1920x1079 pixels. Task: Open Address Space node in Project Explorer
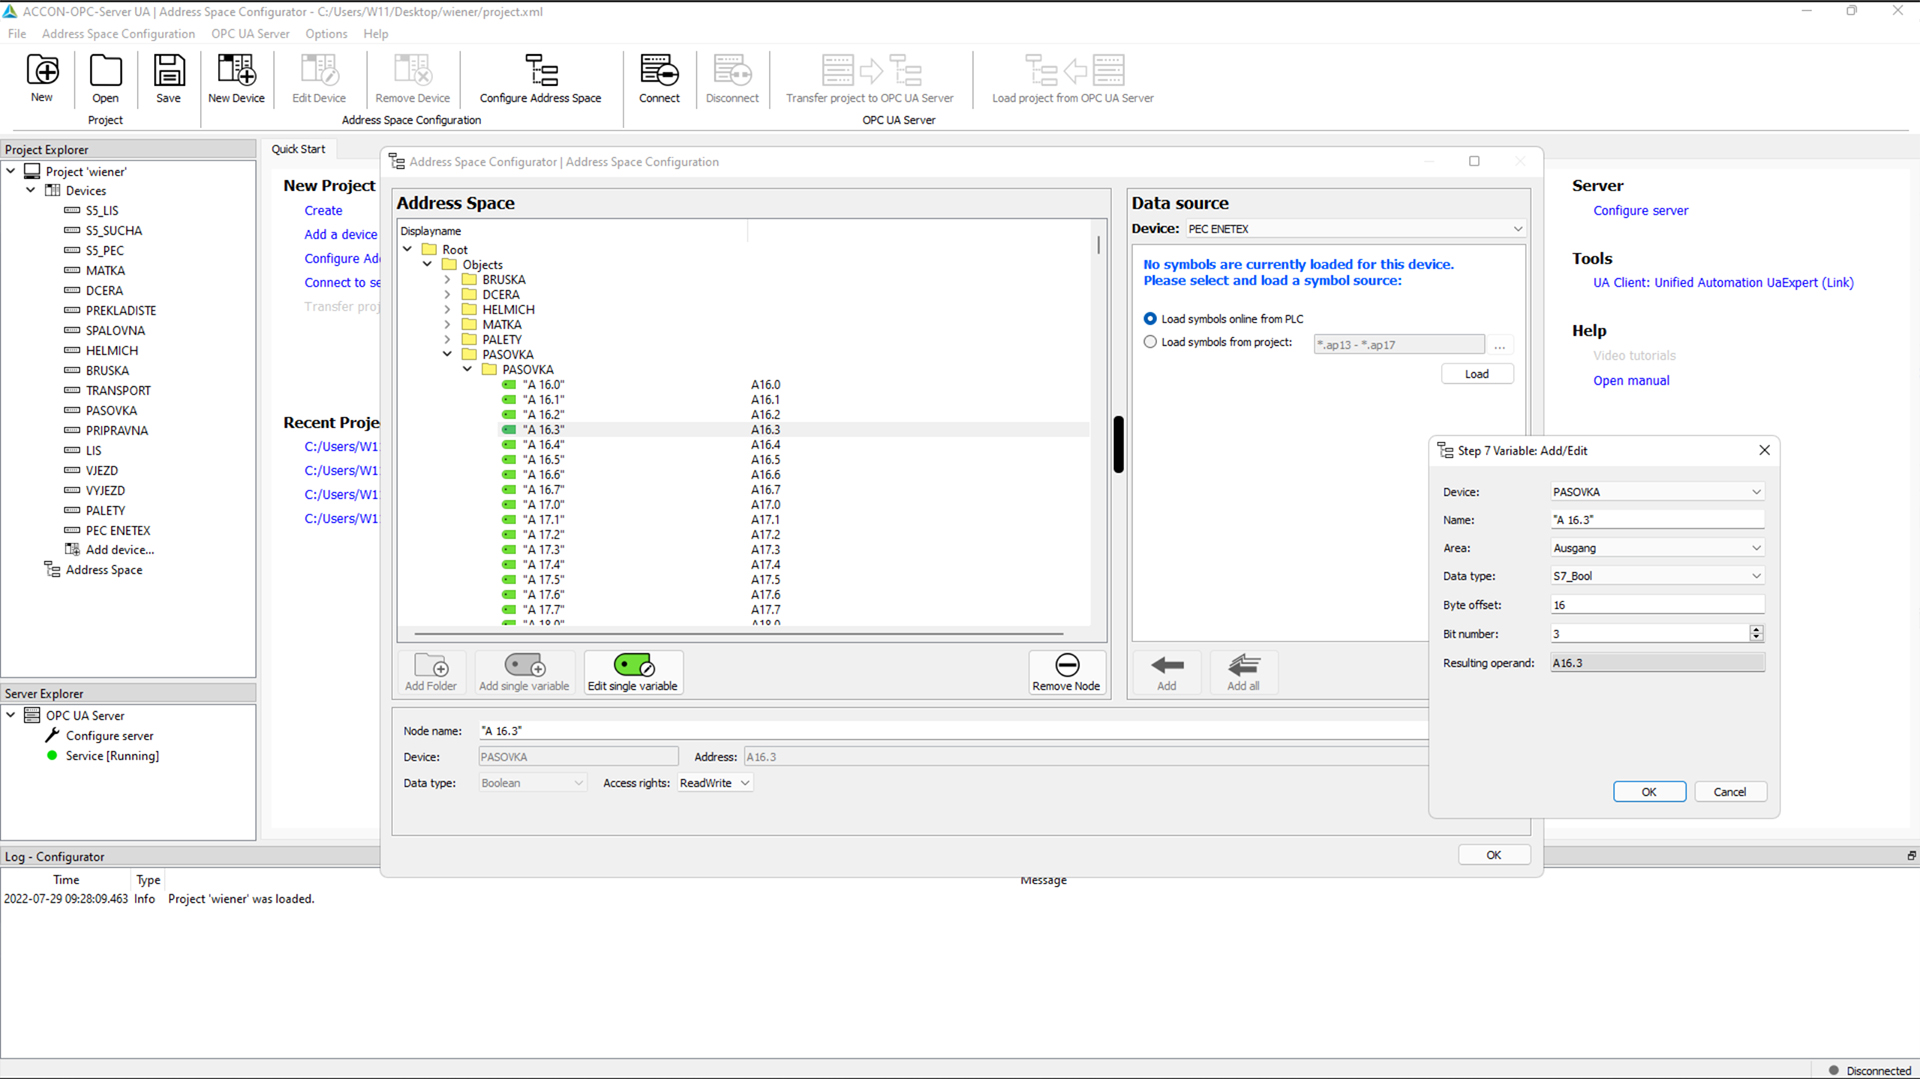[103, 570]
